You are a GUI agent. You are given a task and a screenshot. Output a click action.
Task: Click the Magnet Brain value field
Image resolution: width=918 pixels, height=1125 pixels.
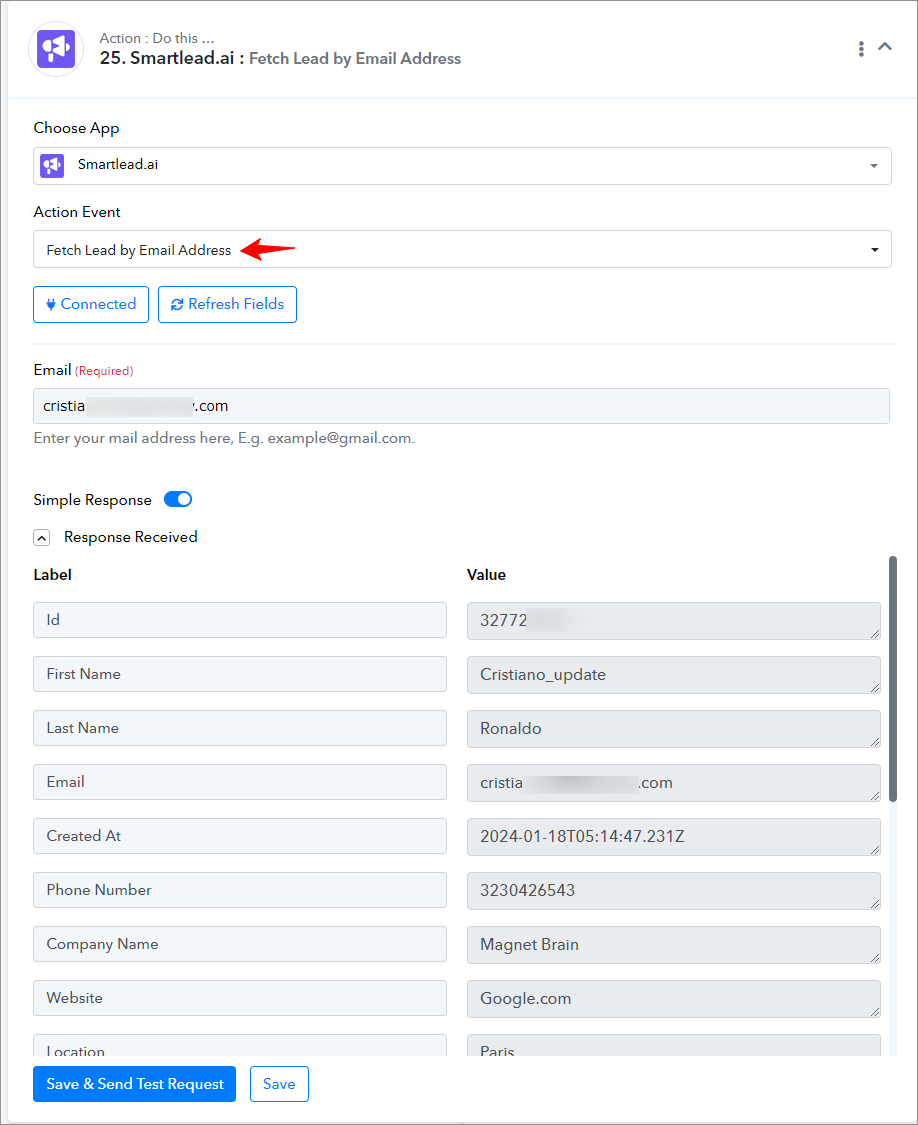pyautogui.click(x=673, y=945)
